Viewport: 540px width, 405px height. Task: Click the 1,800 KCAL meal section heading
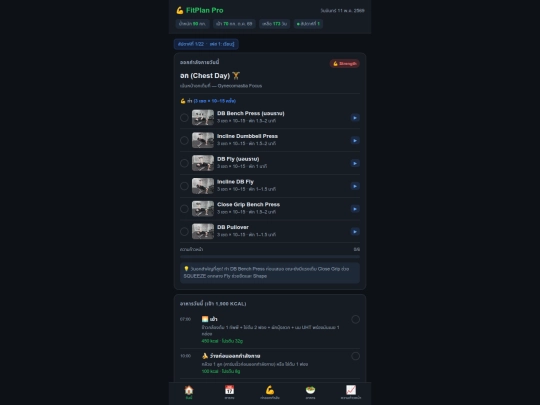click(x=213, y=304)
